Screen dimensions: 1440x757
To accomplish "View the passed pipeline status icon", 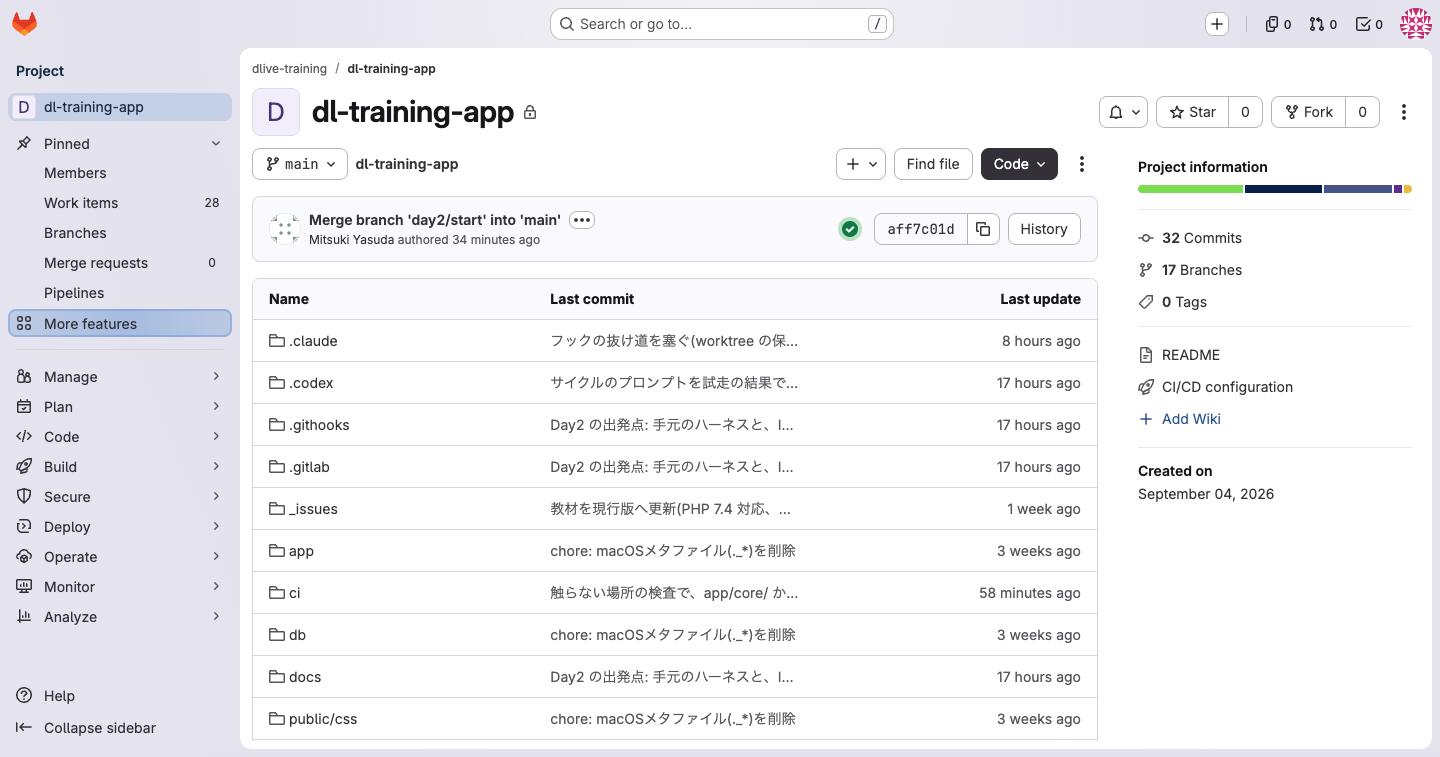I will click(850, 229).
